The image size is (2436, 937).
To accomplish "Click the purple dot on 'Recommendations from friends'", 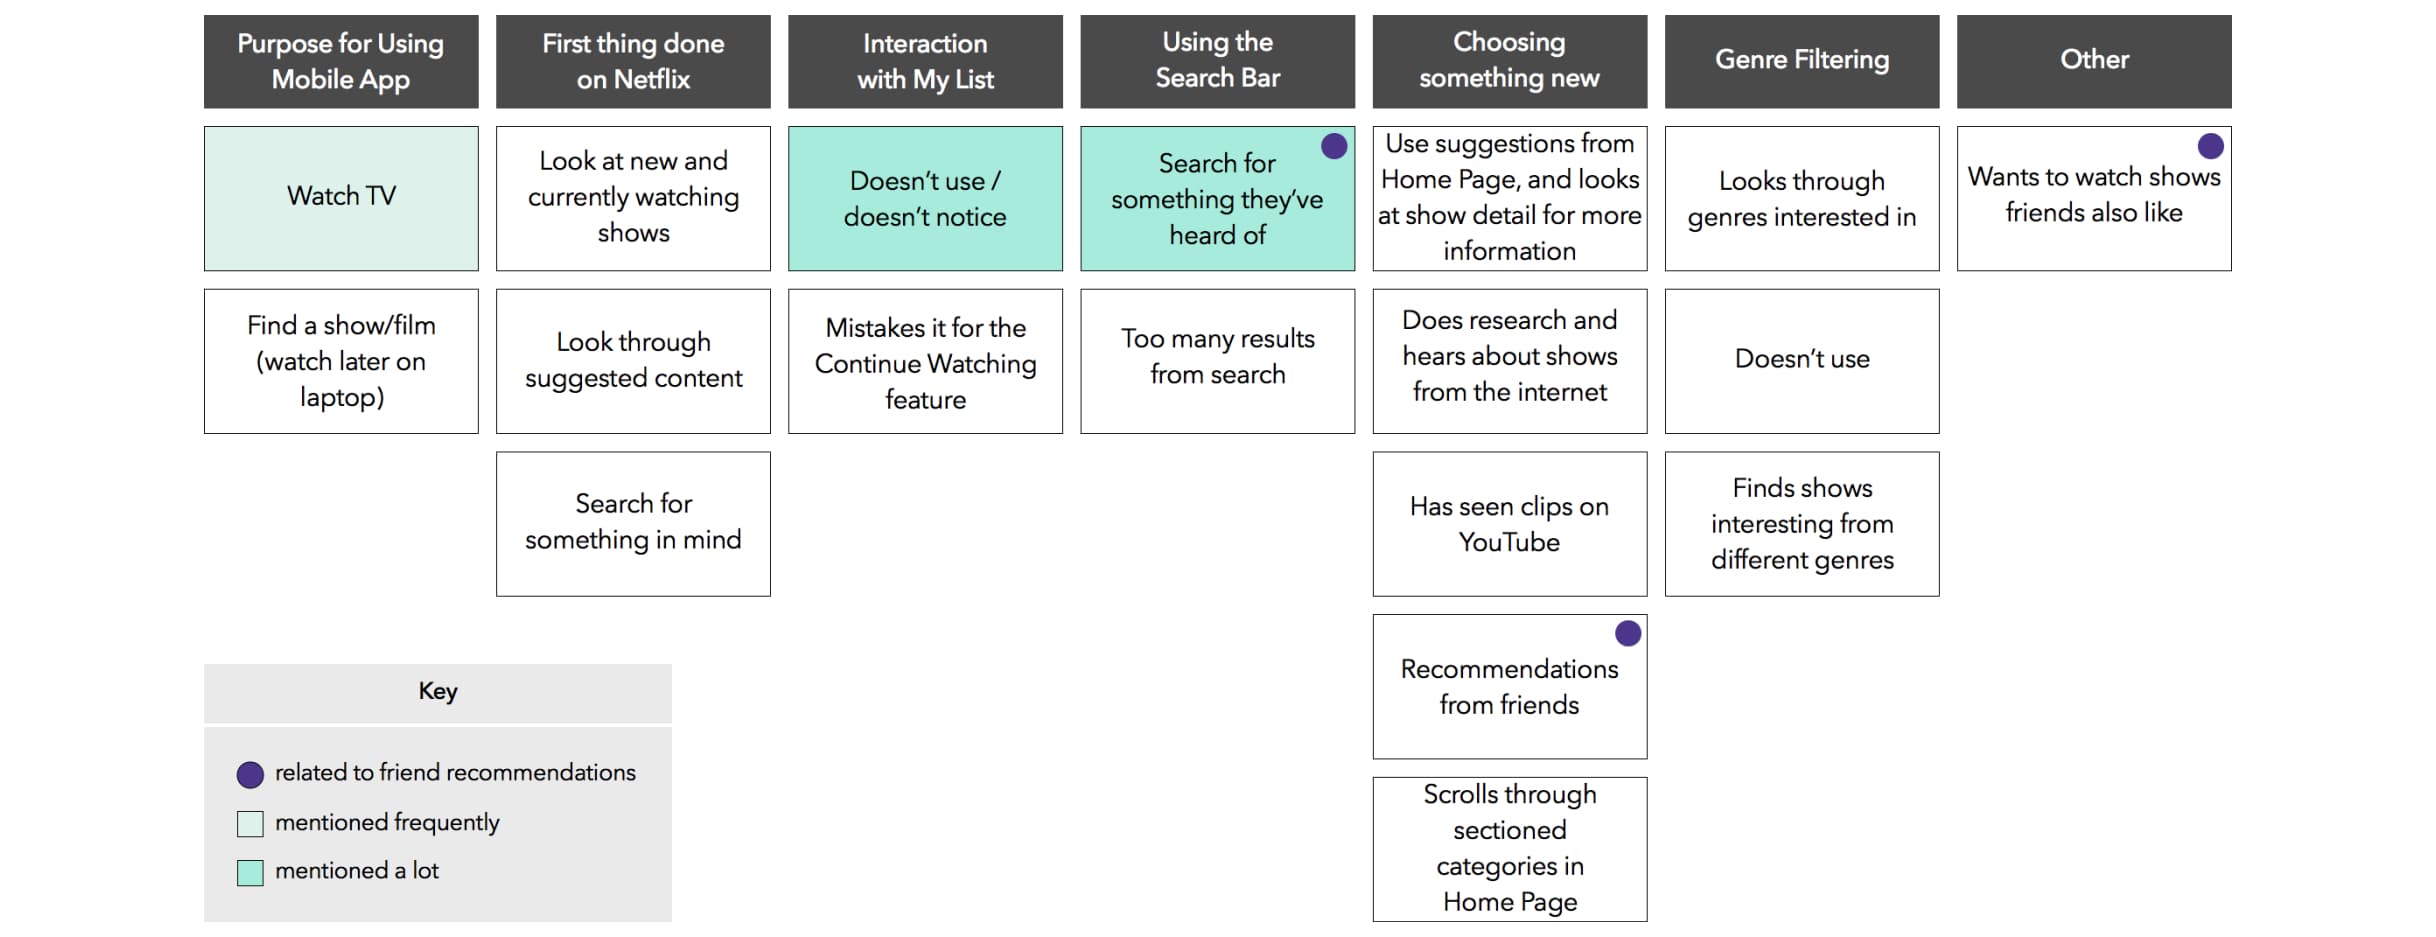I will tap(1628, 634).
